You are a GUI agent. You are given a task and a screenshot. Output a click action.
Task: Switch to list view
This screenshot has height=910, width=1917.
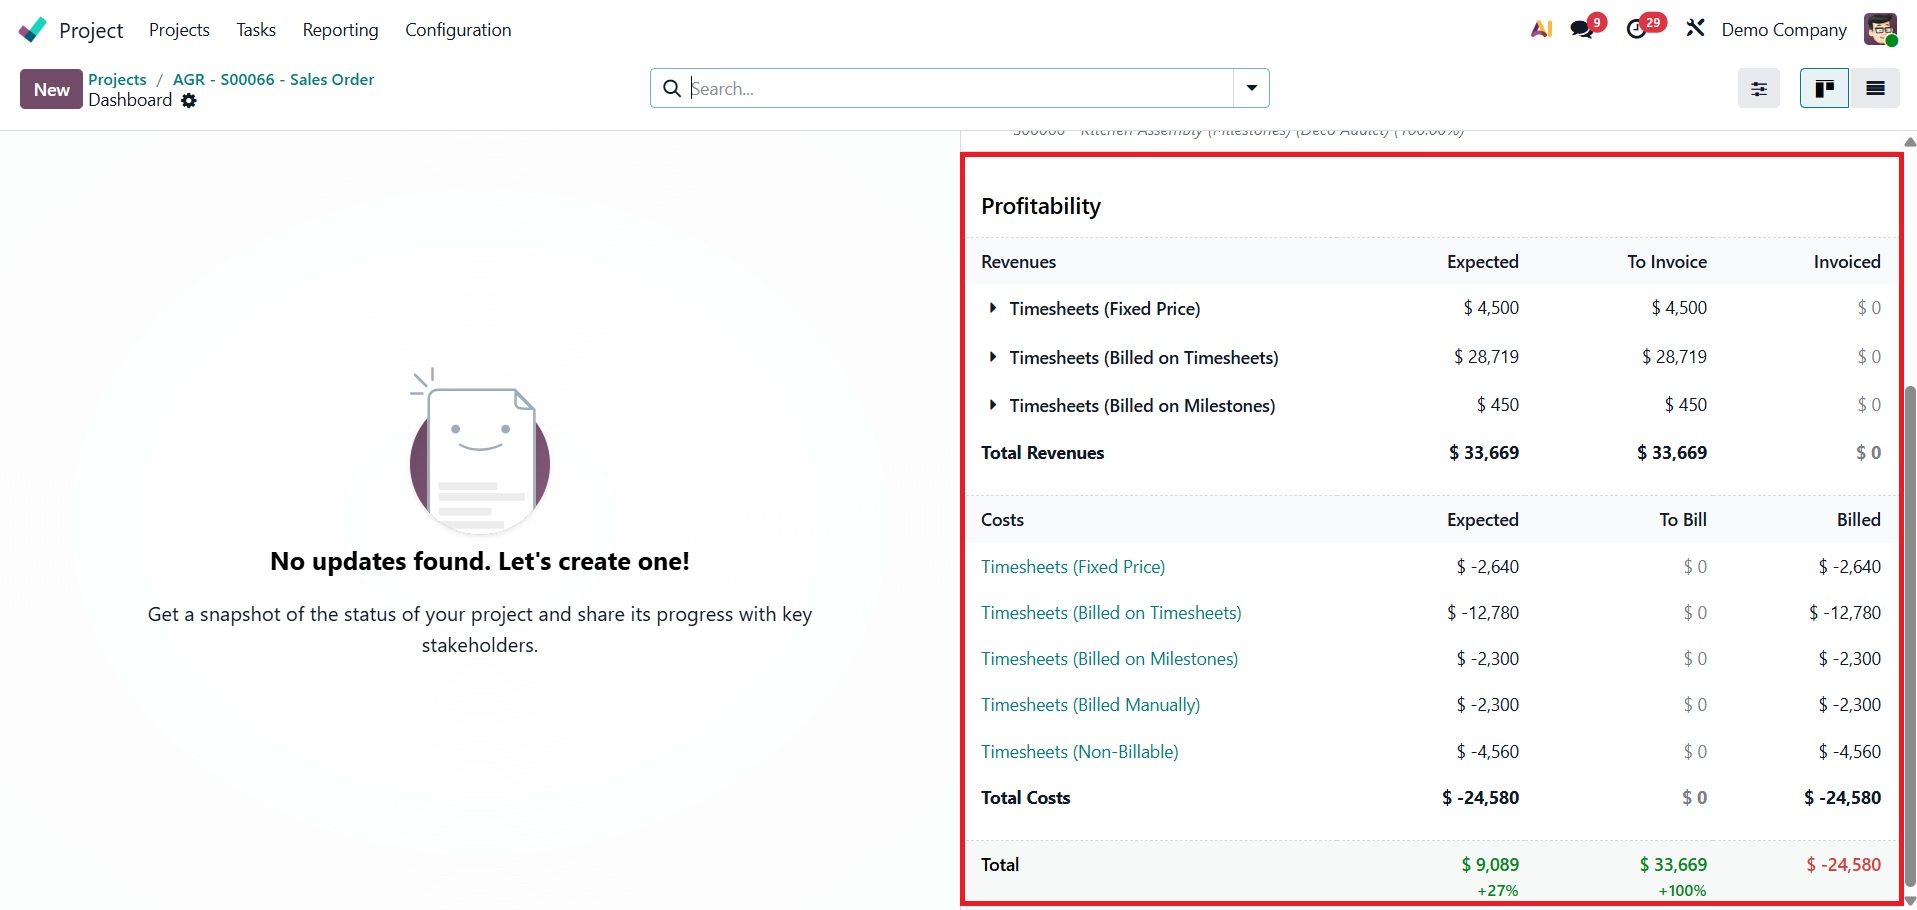point(1875,89)
